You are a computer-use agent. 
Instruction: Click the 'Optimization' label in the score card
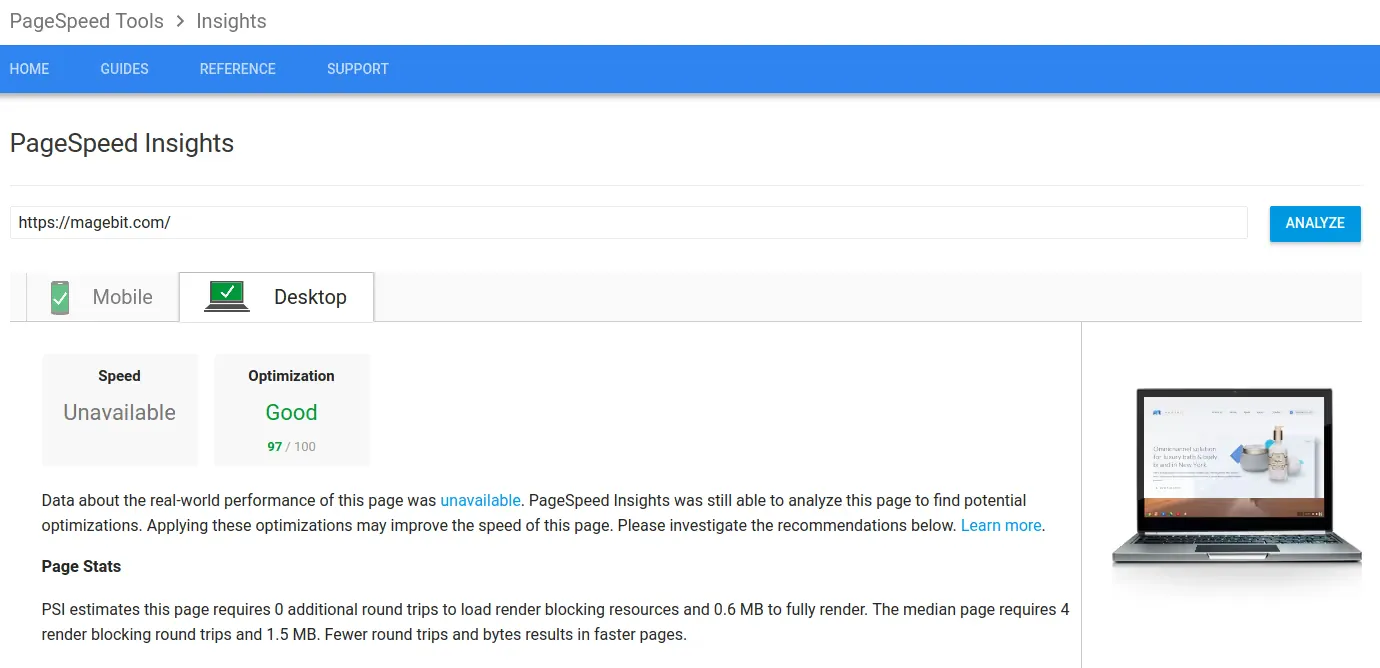pos(292,376)
